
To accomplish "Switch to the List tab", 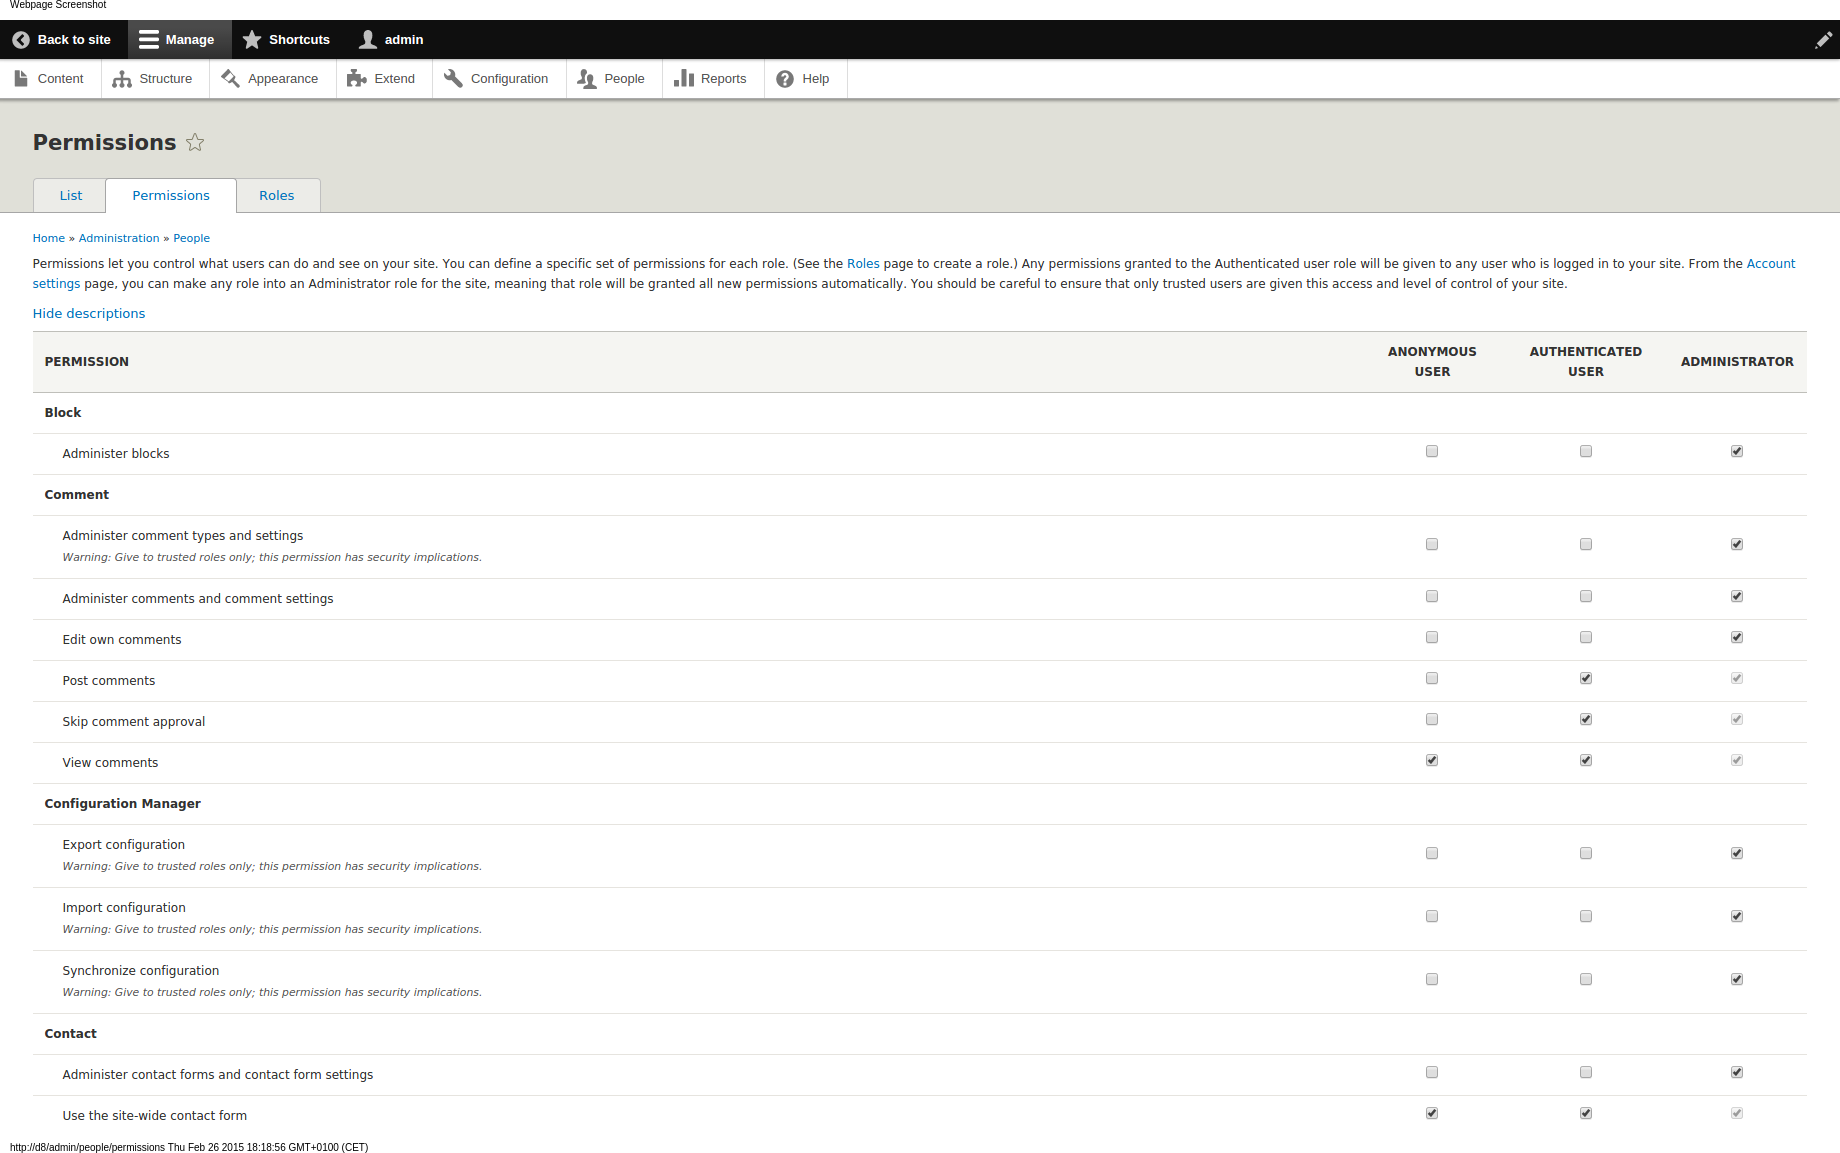I will tap(70, 196).
